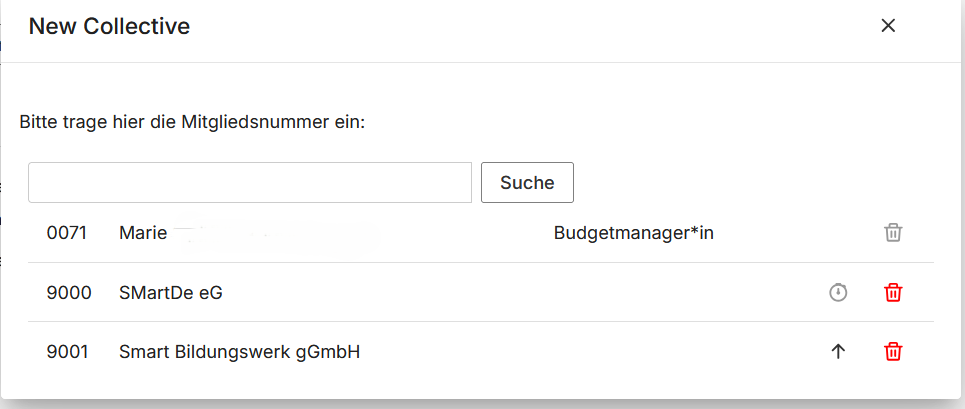Screen dimensions: 965x409
Task: Click the 'Bitte trage hier die Mitgliedsnummer ein' label
Action: click(193, 122)
